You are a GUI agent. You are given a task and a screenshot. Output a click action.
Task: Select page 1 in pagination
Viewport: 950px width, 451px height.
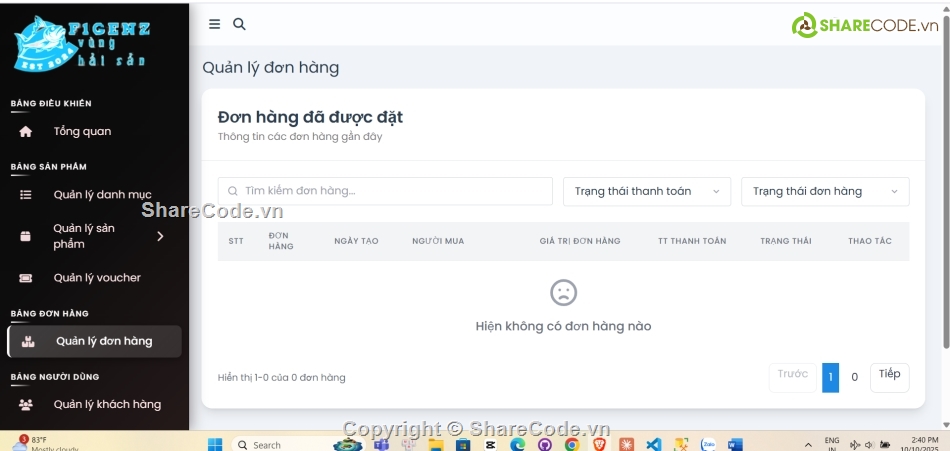(x=830, y=377)
